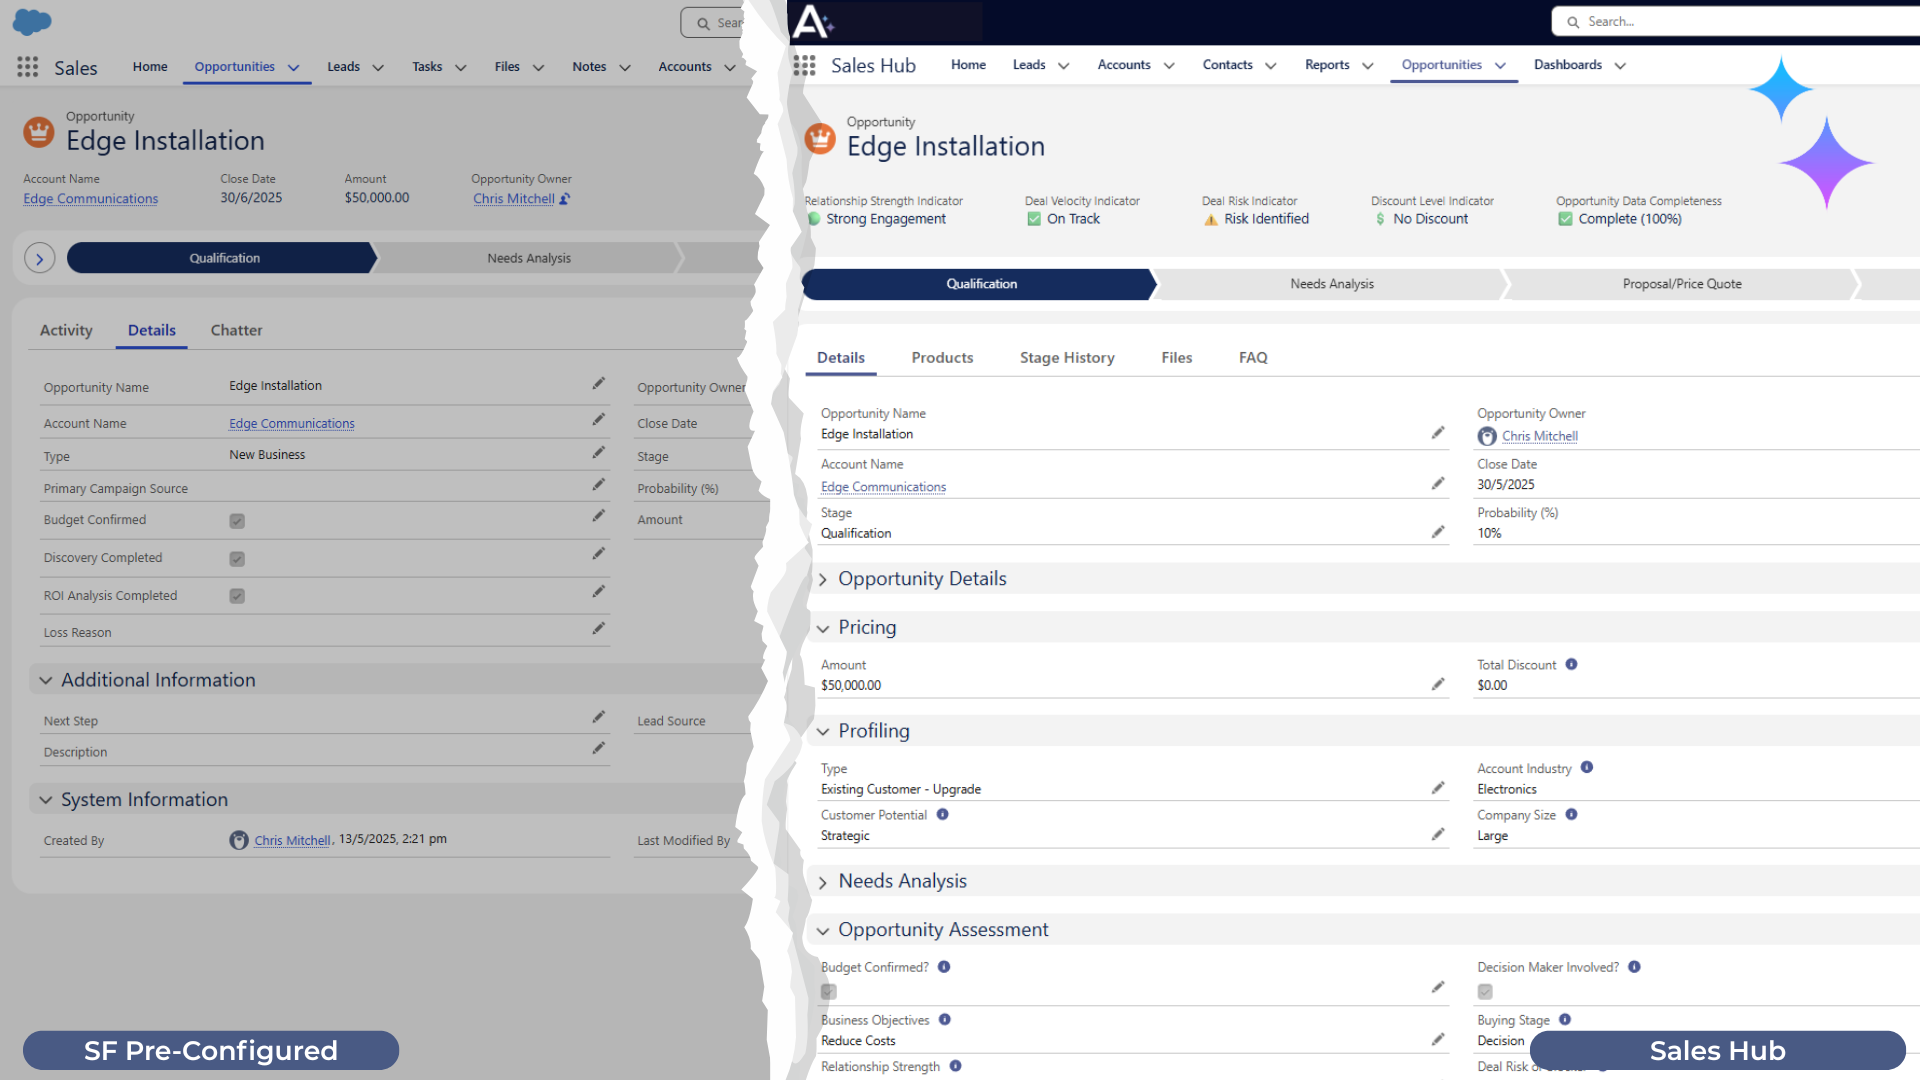Edit the Stage Qualification field pencil
The height and width of the screenshot is (1080, 1920).
tap(1437, 532)
